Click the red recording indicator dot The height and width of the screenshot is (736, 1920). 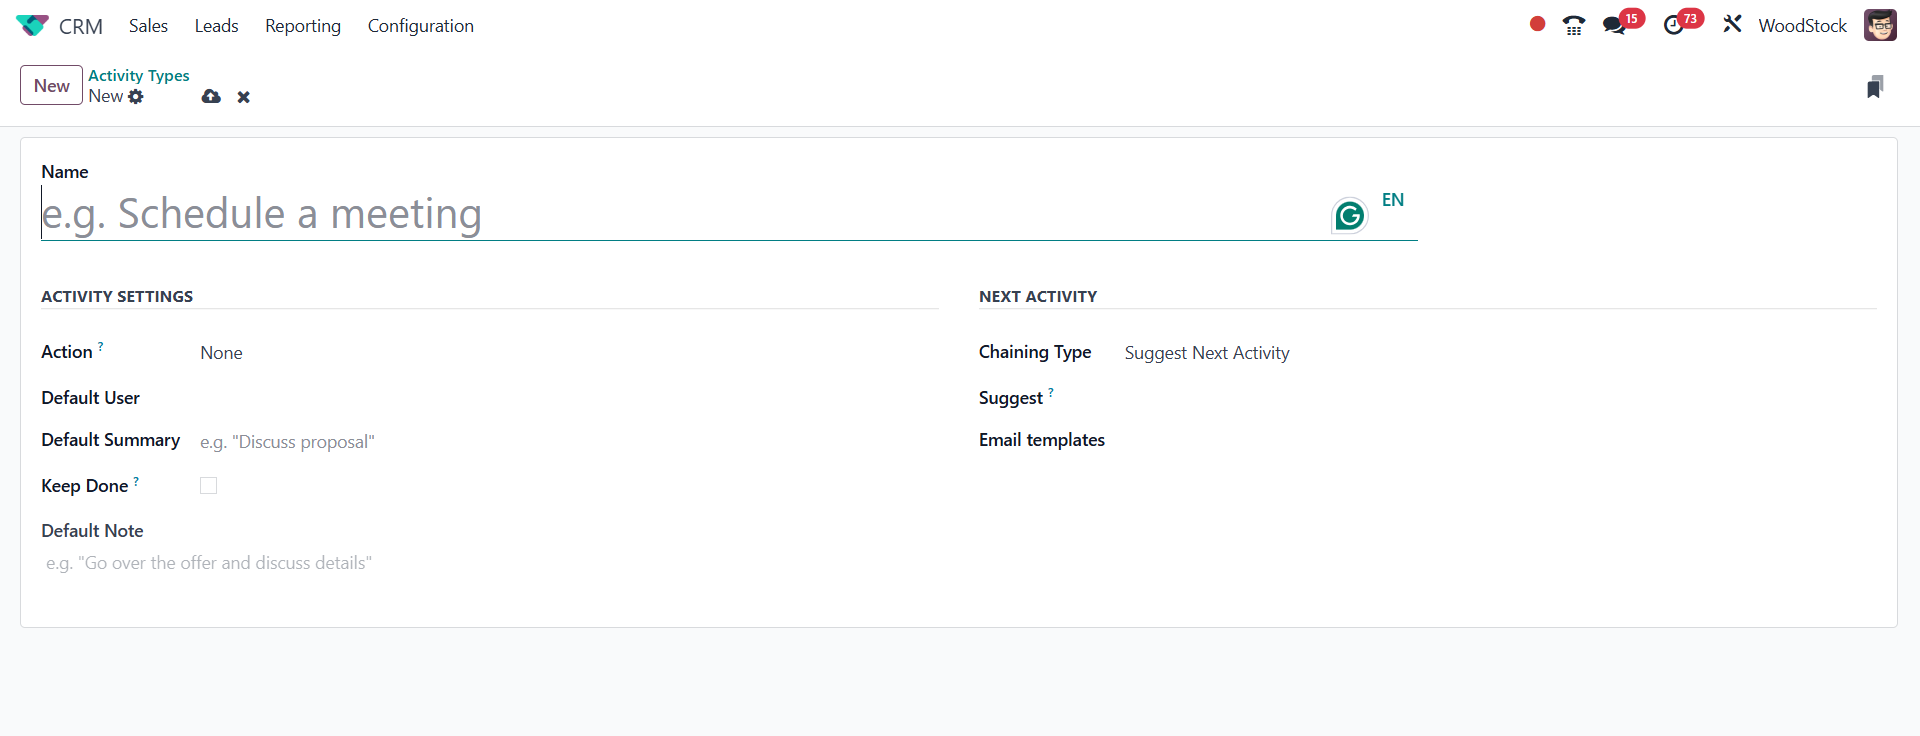coord(1537,24)
